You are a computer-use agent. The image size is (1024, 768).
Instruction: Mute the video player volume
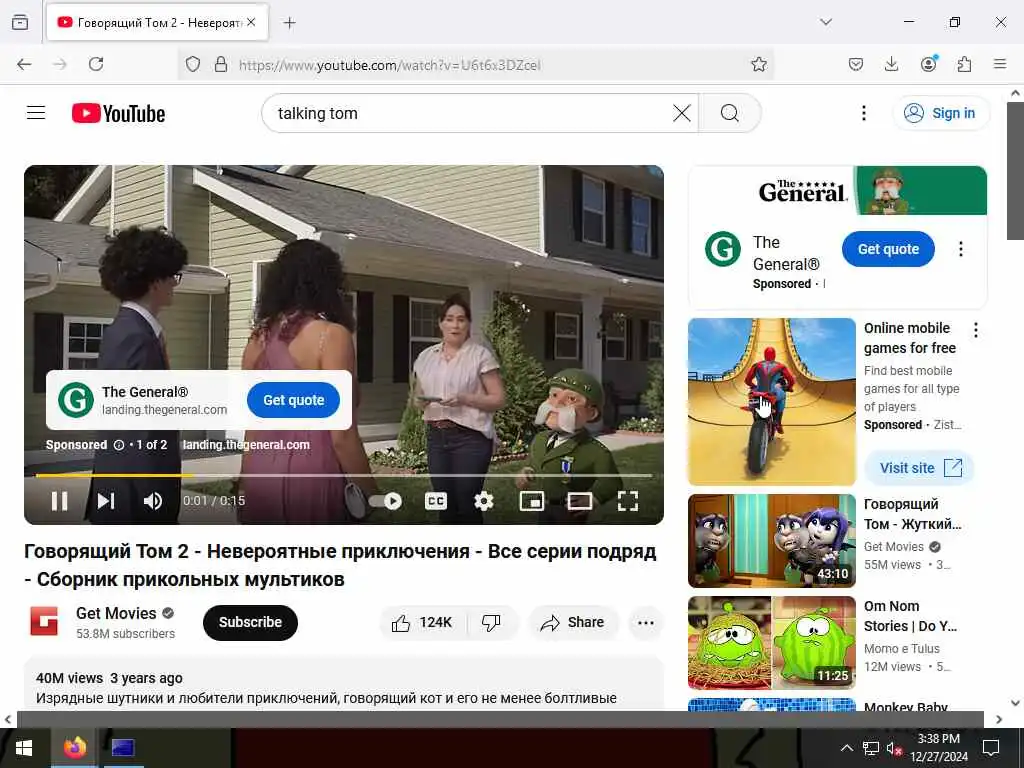pyautogui.click(x=153, y=501)
